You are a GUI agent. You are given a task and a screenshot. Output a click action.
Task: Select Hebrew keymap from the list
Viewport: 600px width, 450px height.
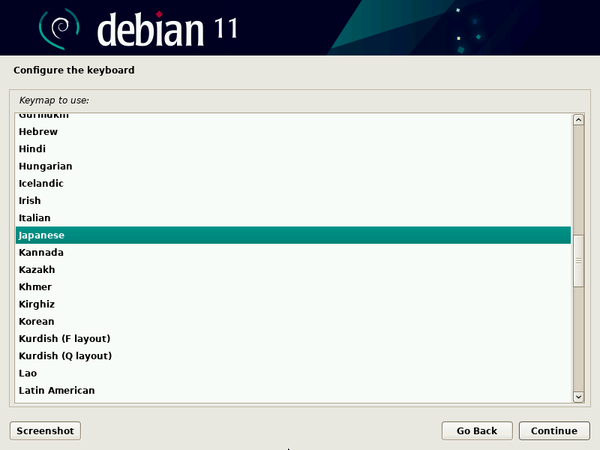(x=38, y=132)
